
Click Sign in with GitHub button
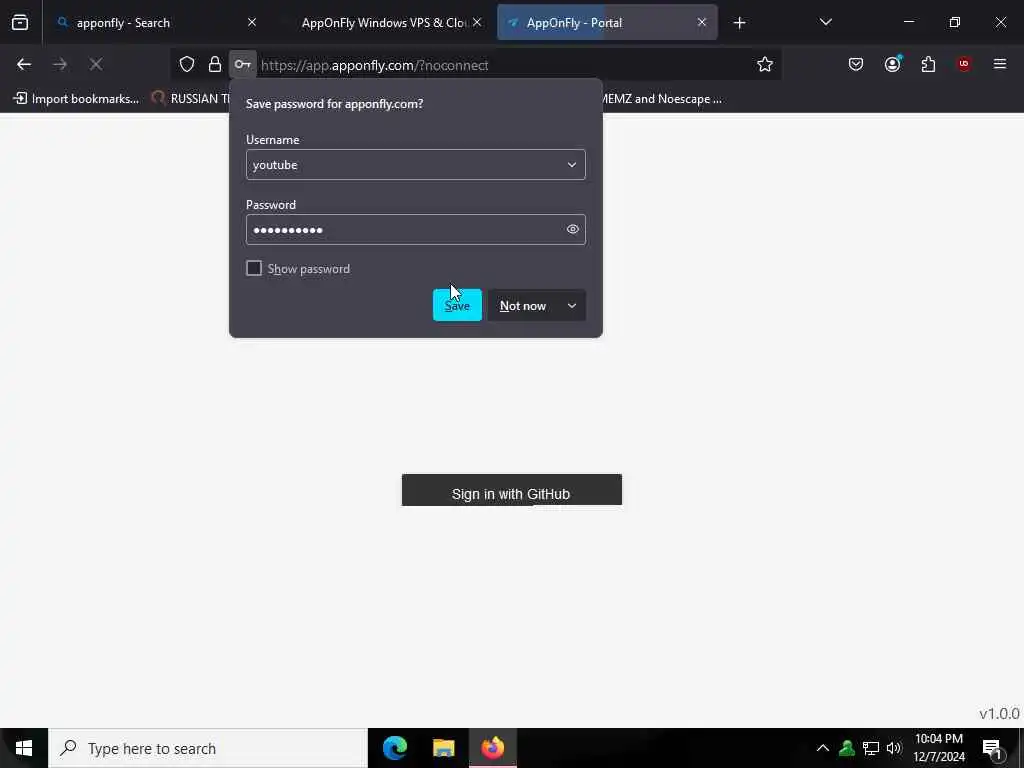point(511,490)
